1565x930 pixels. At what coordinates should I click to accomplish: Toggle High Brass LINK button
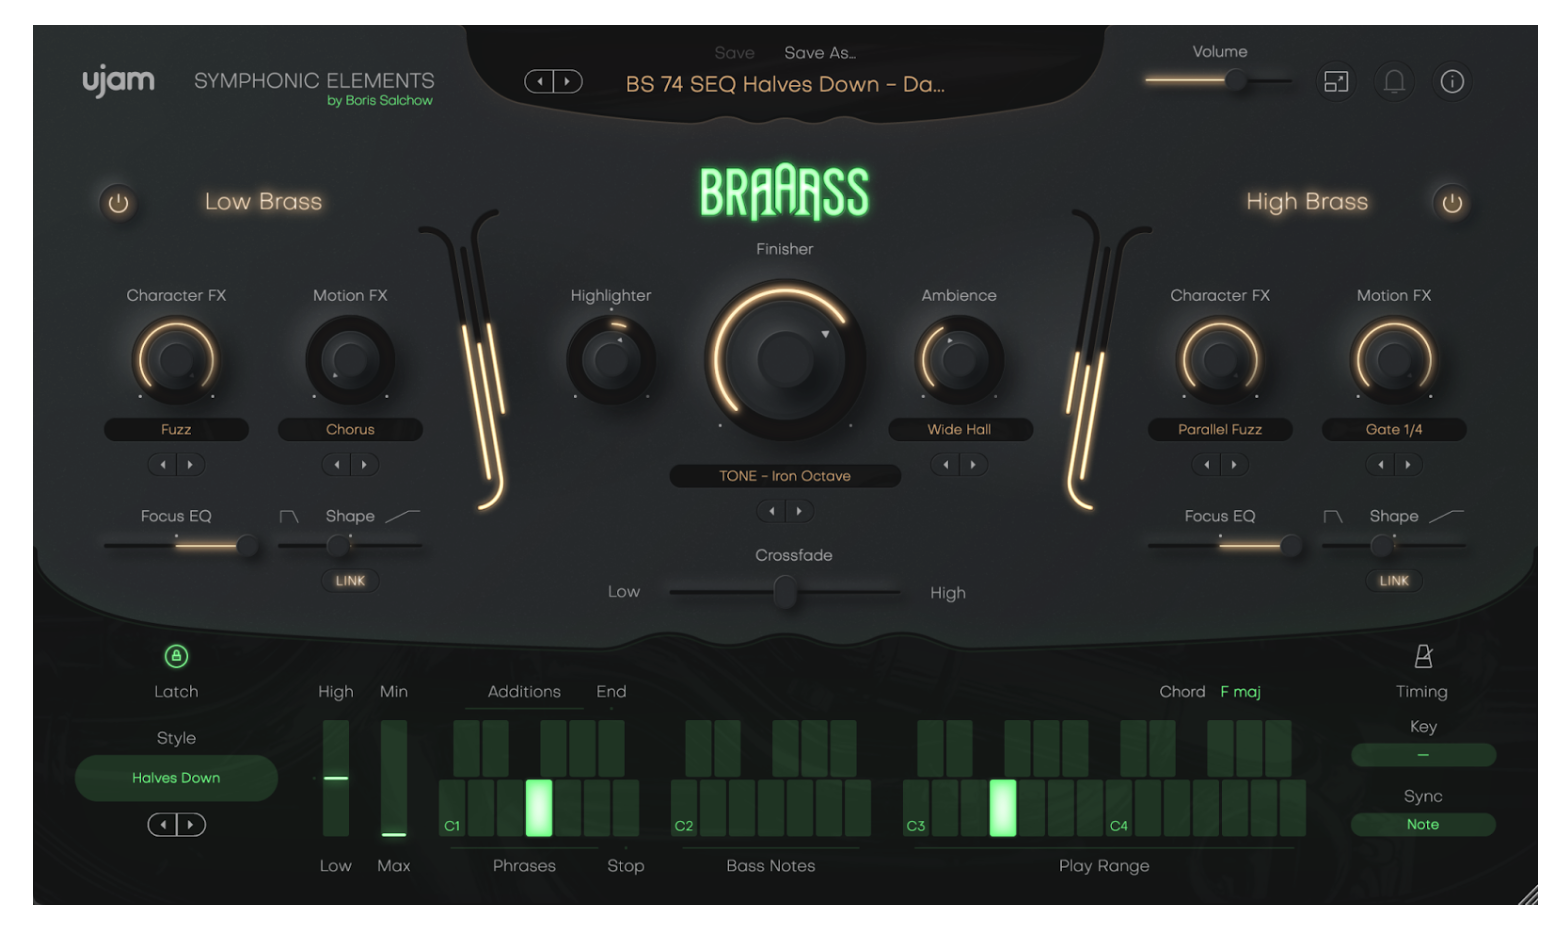pos(1394,580)
